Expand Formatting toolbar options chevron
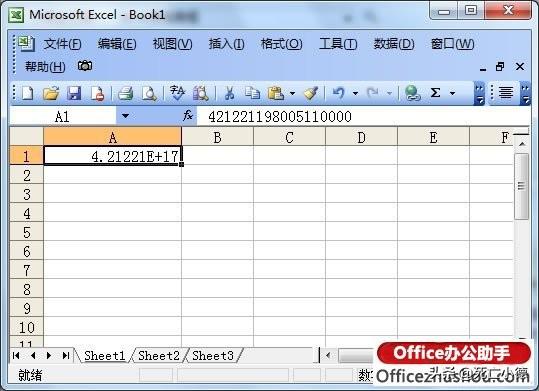This screenshot has width=539, height=391. (x=525, y=93)
